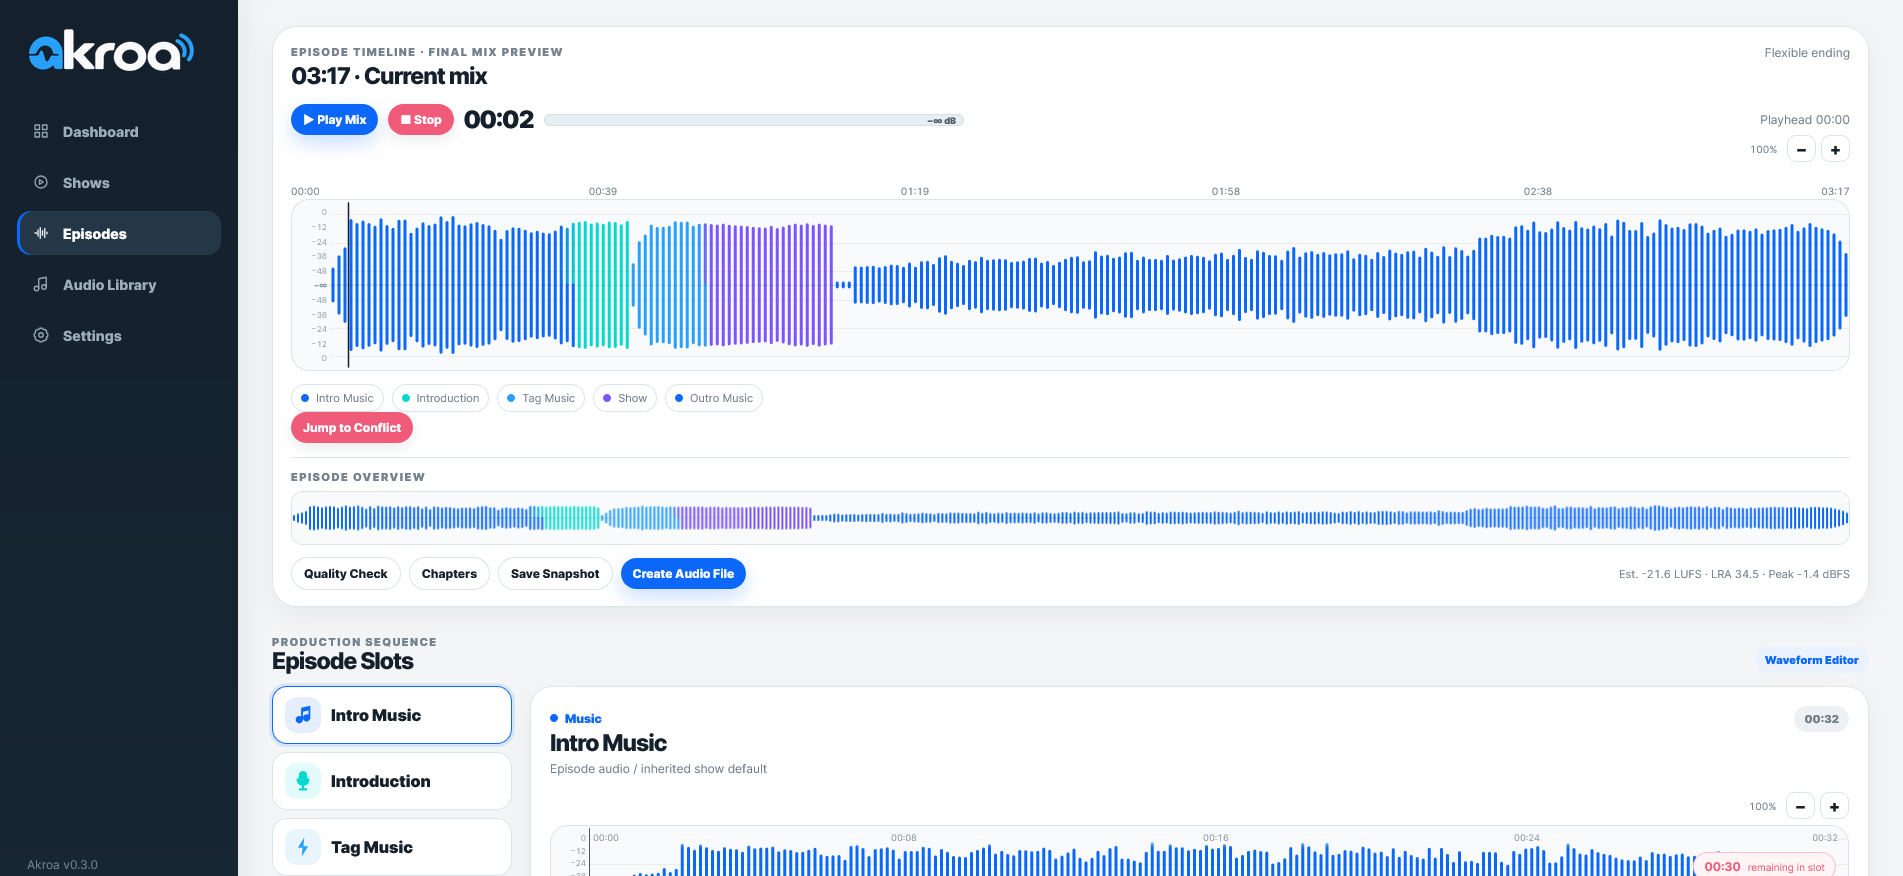
Task: Click the Tag Music legend chip
Action: (x=541, y=398)
